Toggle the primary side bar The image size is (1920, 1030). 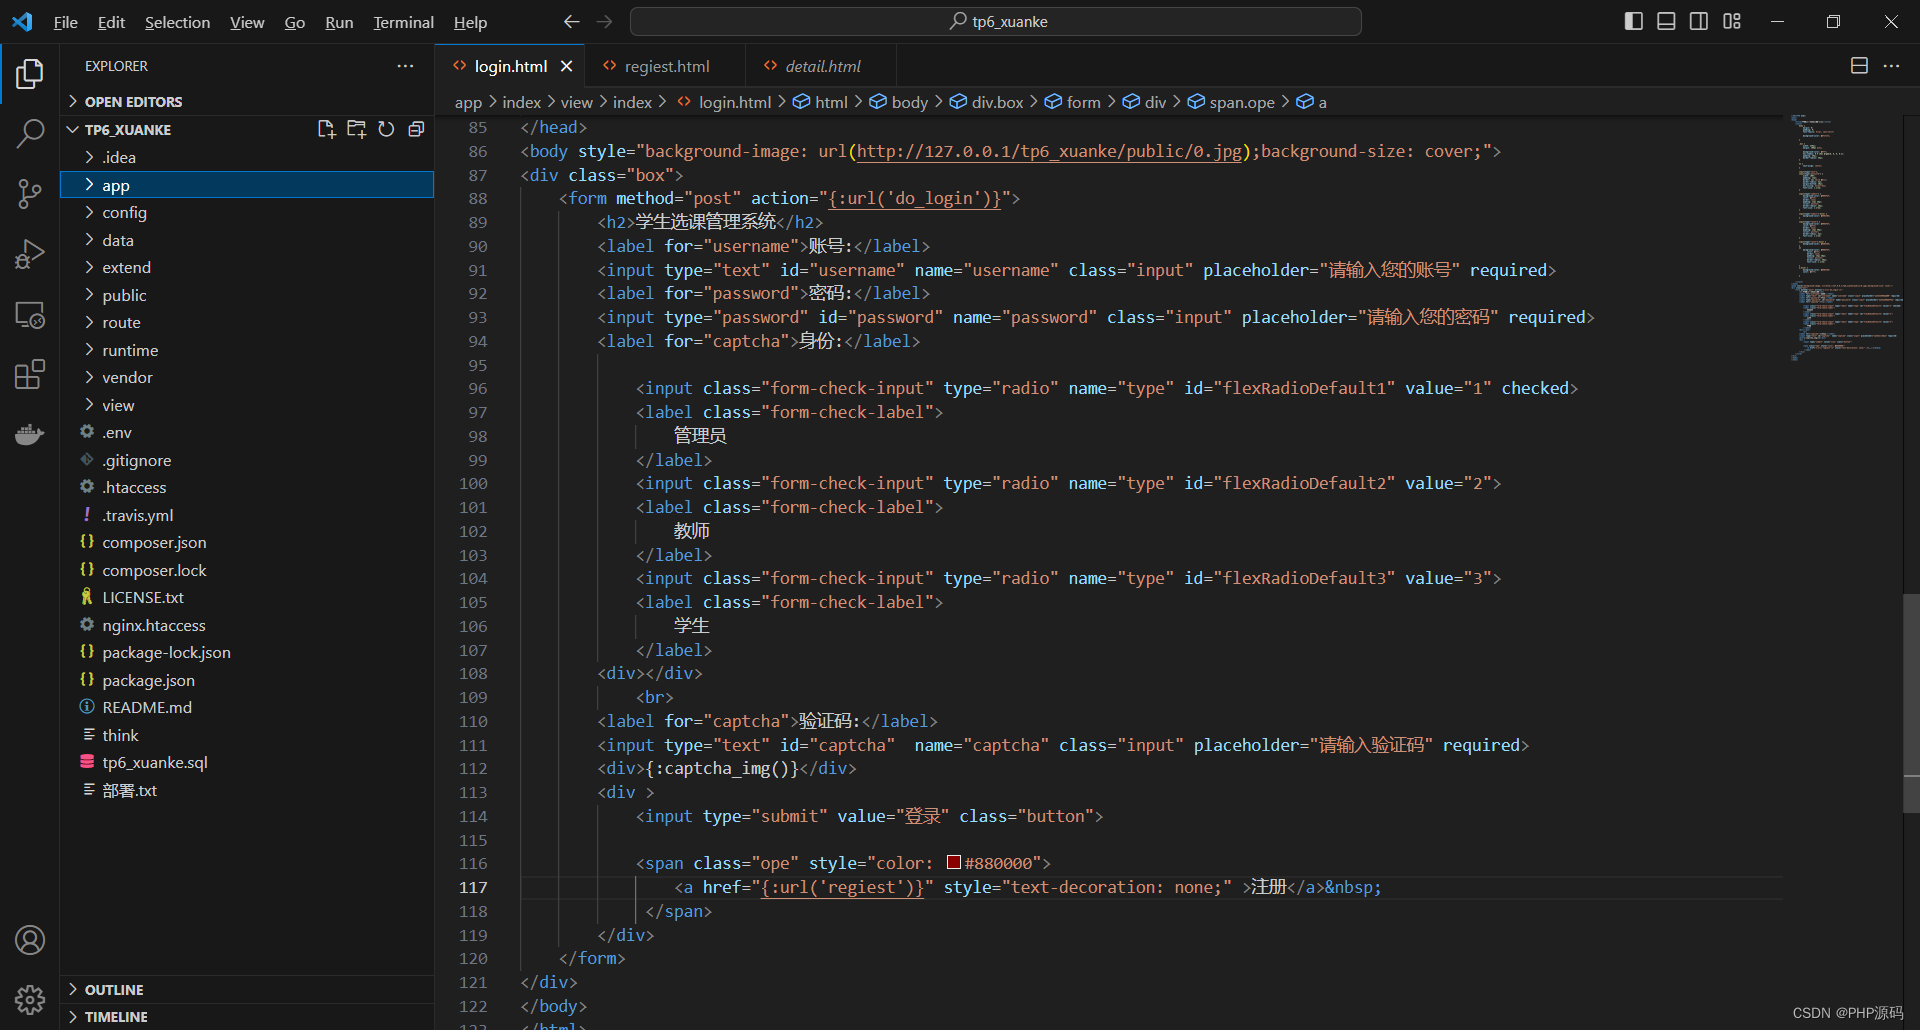1634,21
